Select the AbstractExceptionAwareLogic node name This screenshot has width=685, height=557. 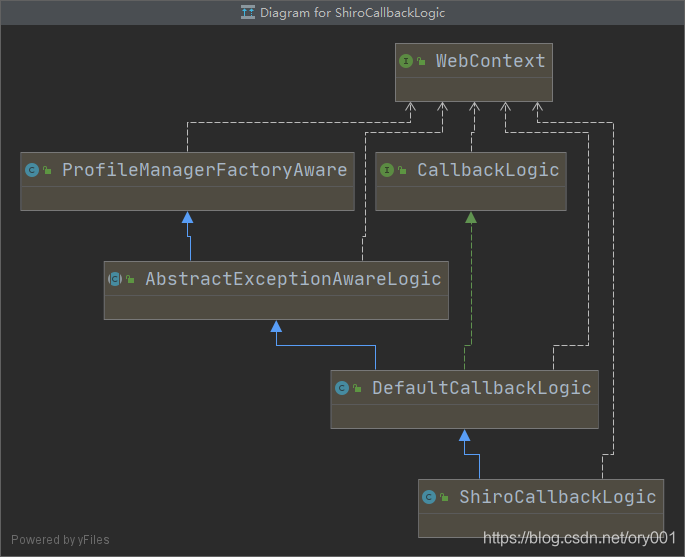pyautogui.click(x=293, y=279)
